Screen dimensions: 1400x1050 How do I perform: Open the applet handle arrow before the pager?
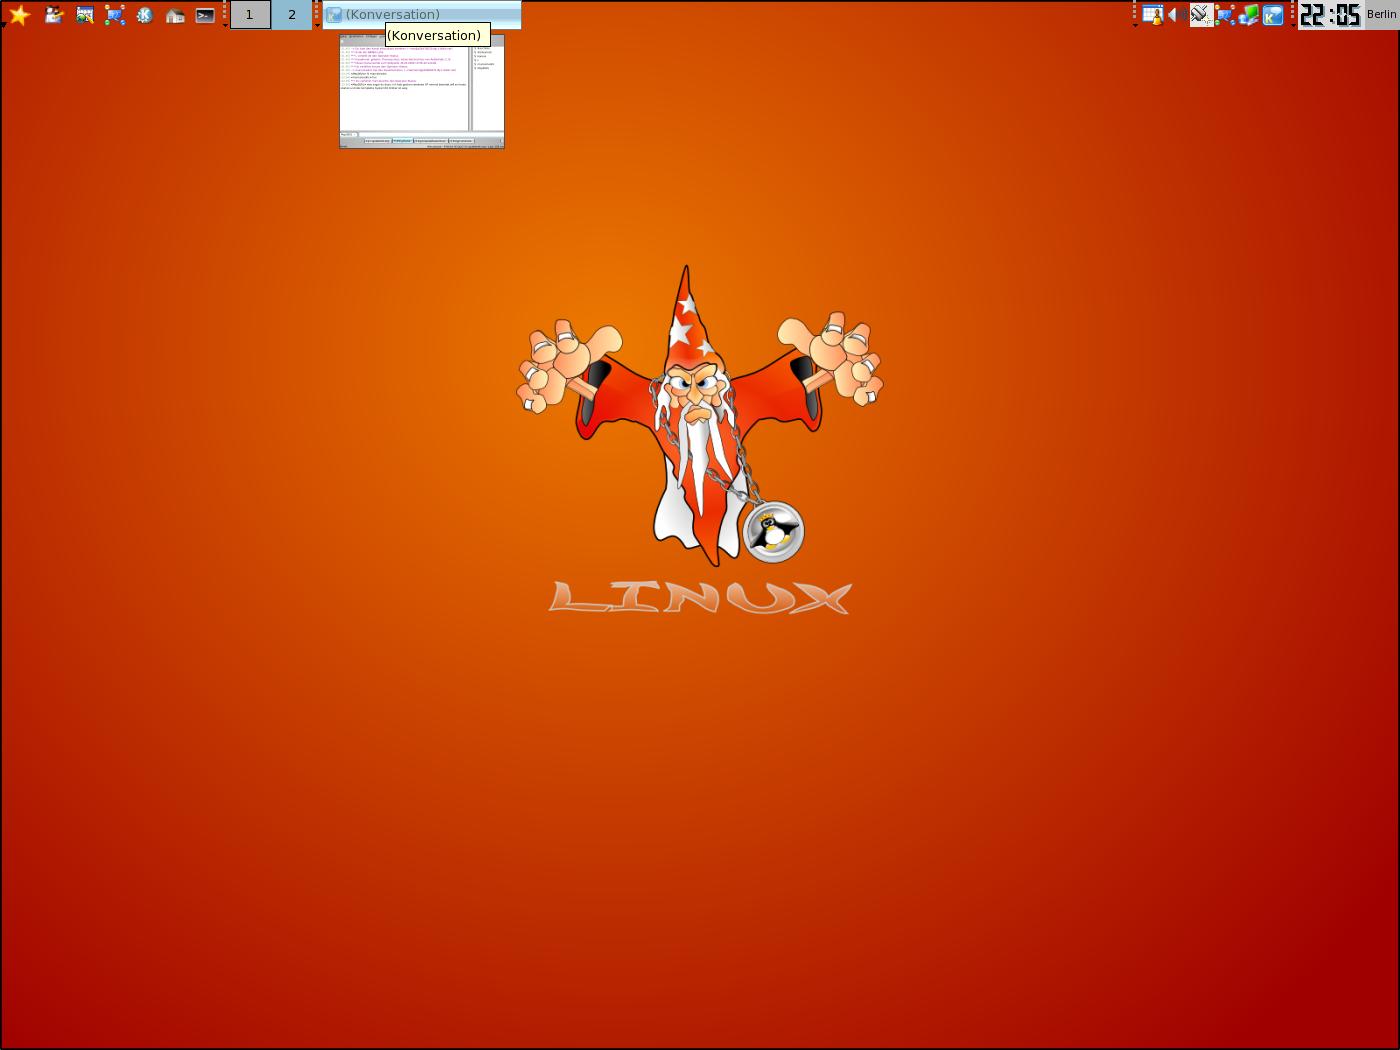225,25
